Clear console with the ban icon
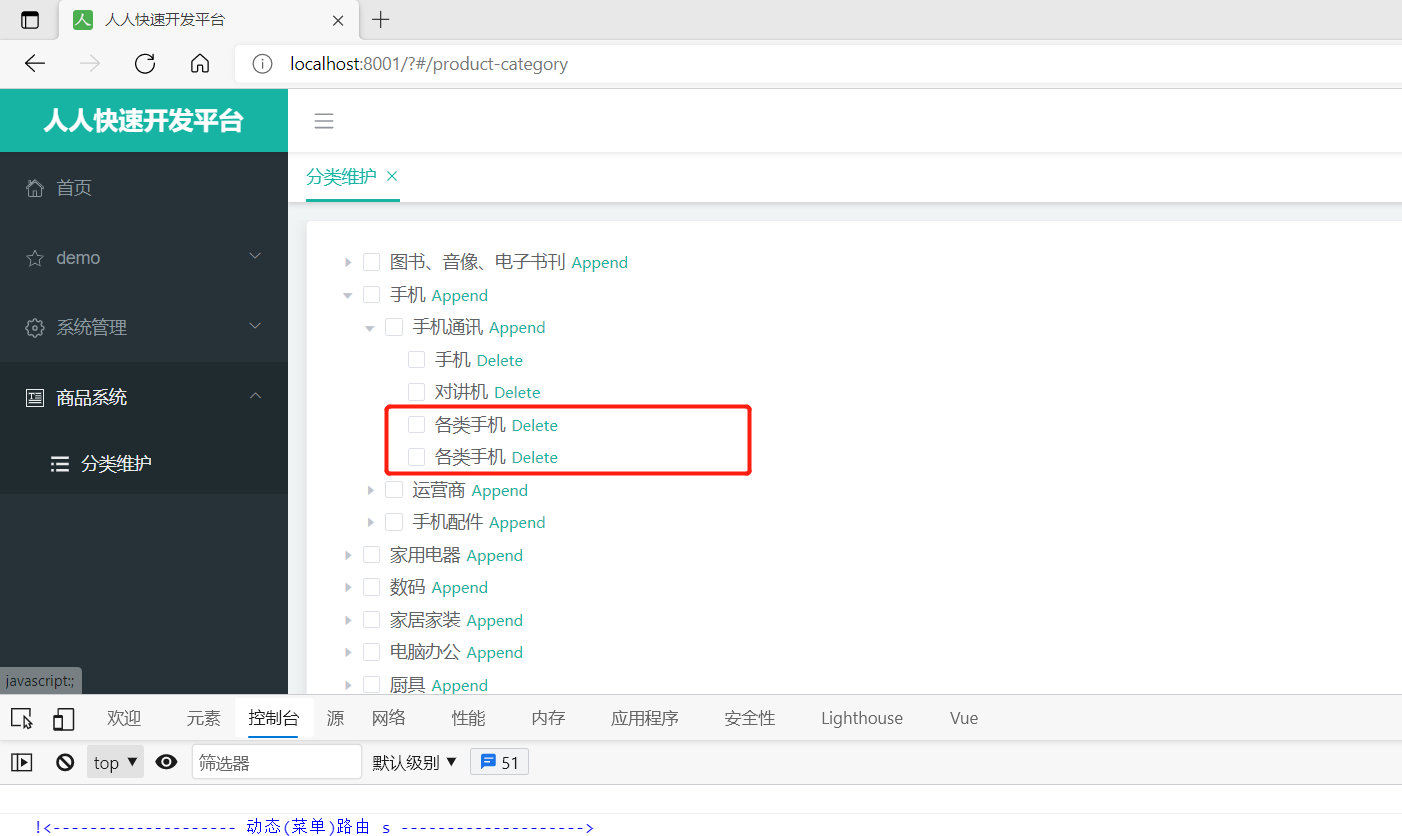1402x836 pixels. click(x=65, y=762)
